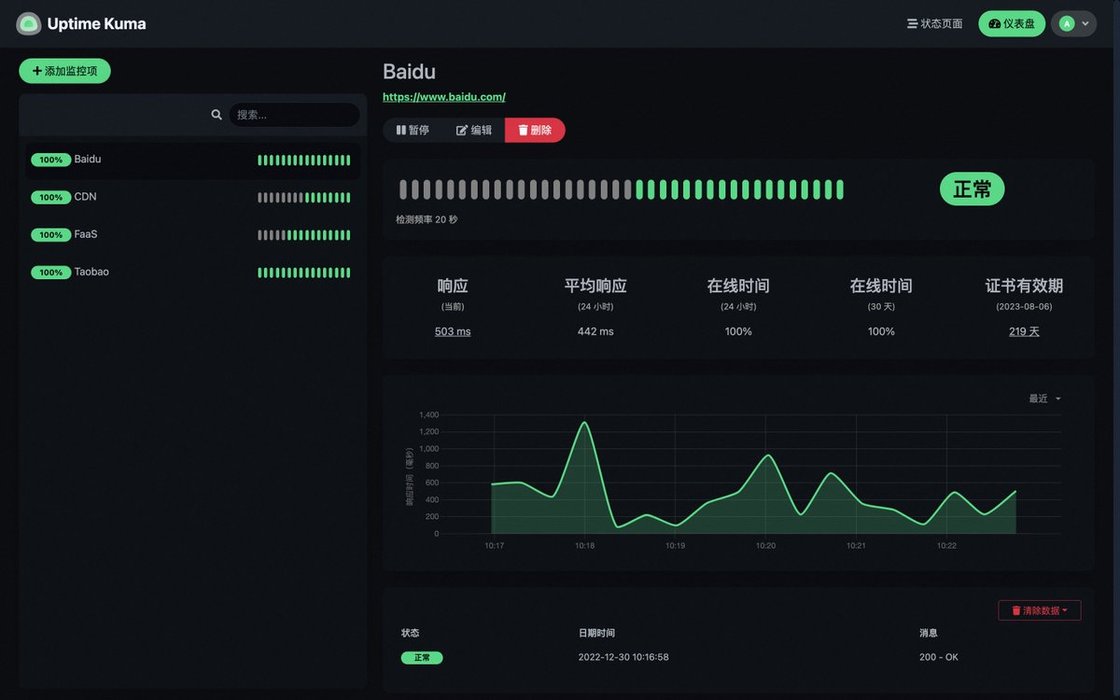Viewport: 1120px width, 700px height.
Task: Type in the 搜索 search field
Action: coord(293,115)
